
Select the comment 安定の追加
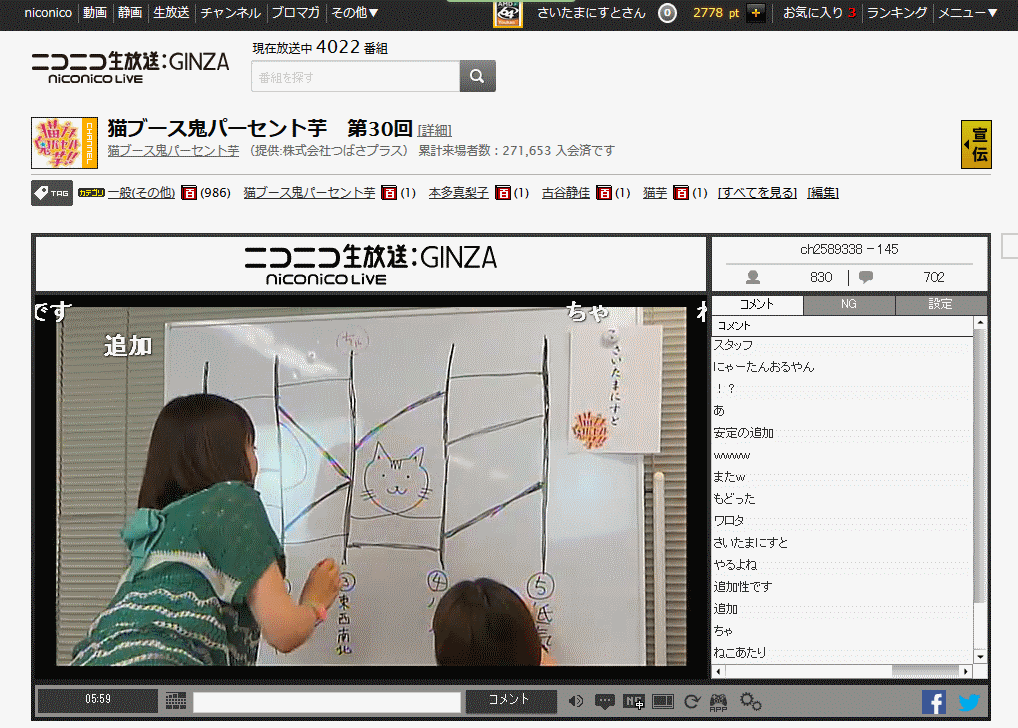(842, 433)
